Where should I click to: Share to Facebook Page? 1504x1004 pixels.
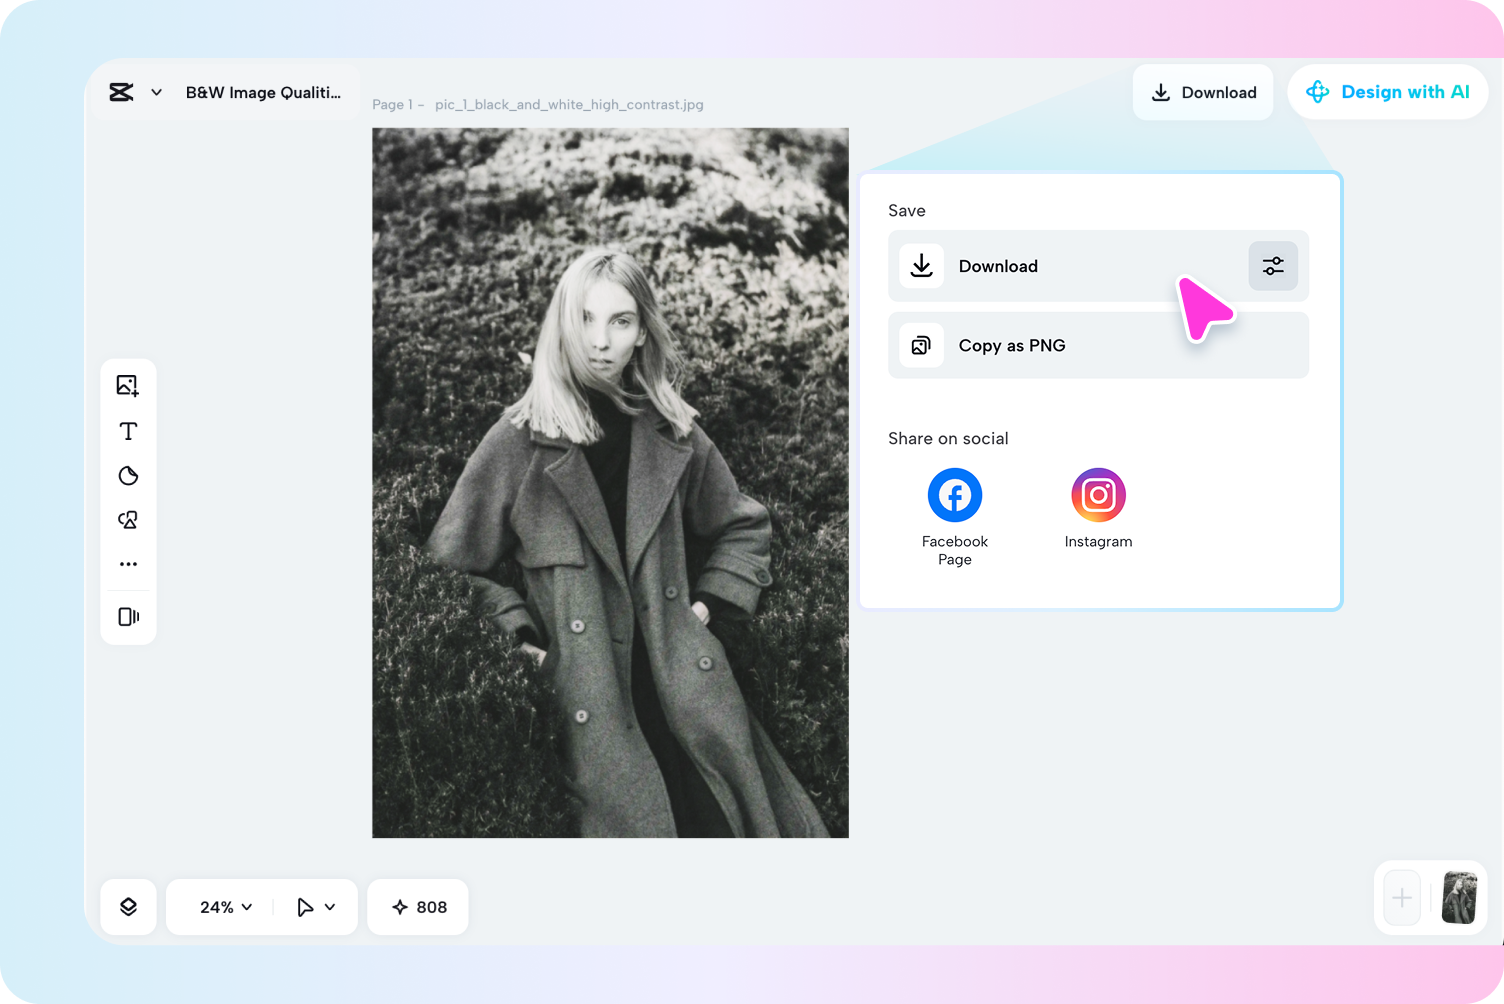pyautogui.click(x=955, y=517)
